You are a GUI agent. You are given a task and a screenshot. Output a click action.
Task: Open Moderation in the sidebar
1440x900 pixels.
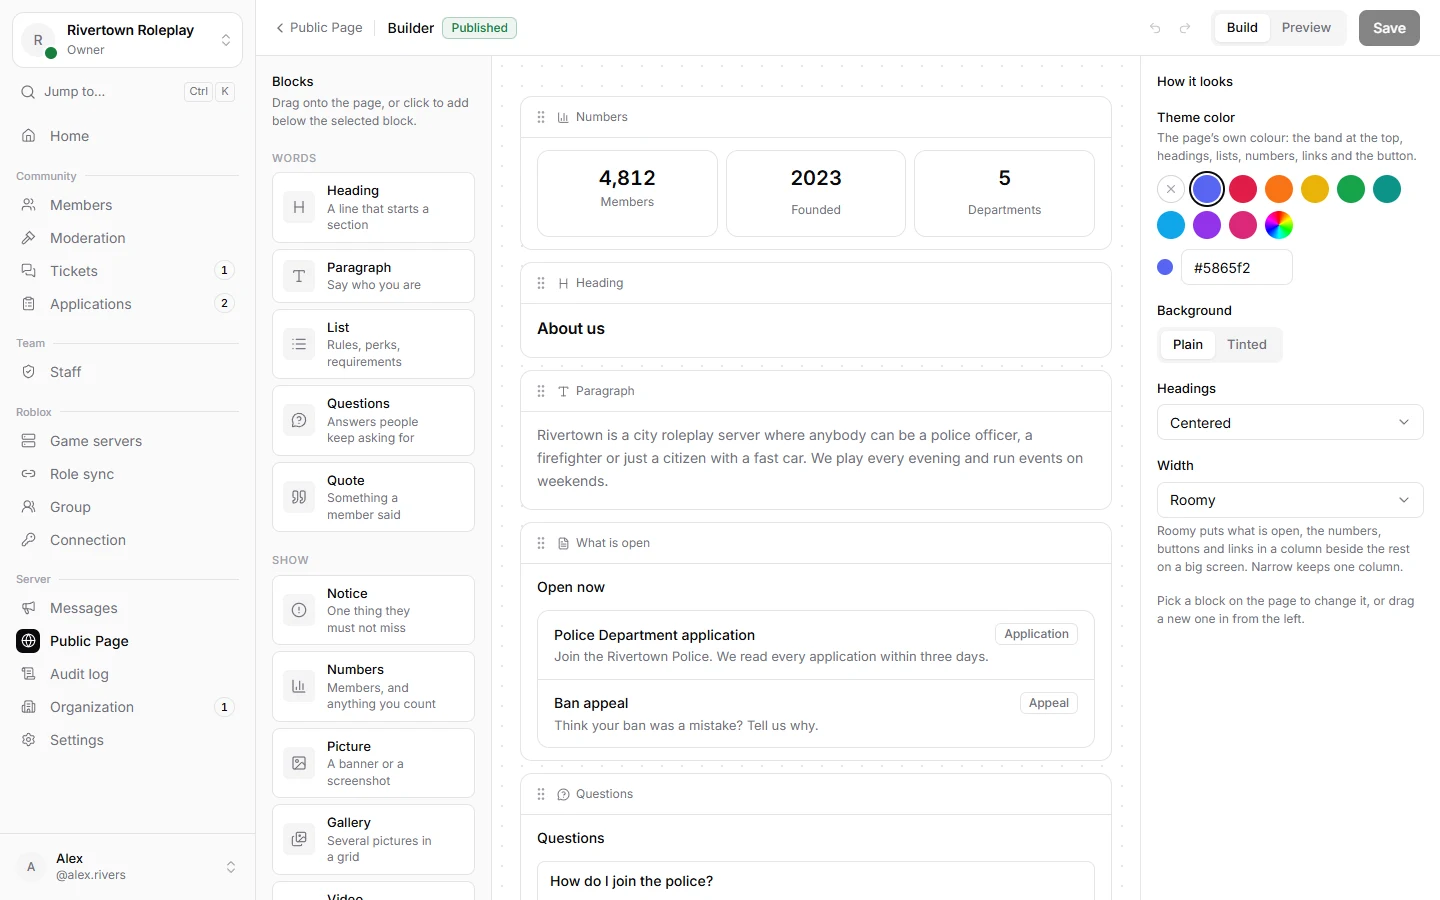[x=128, y=238]
